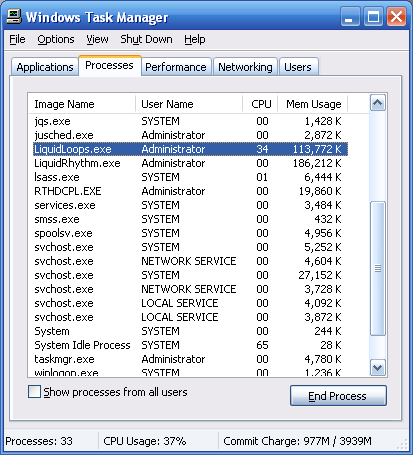Select the lsass.exe process

pyautogui.click(x=191, y=177)
